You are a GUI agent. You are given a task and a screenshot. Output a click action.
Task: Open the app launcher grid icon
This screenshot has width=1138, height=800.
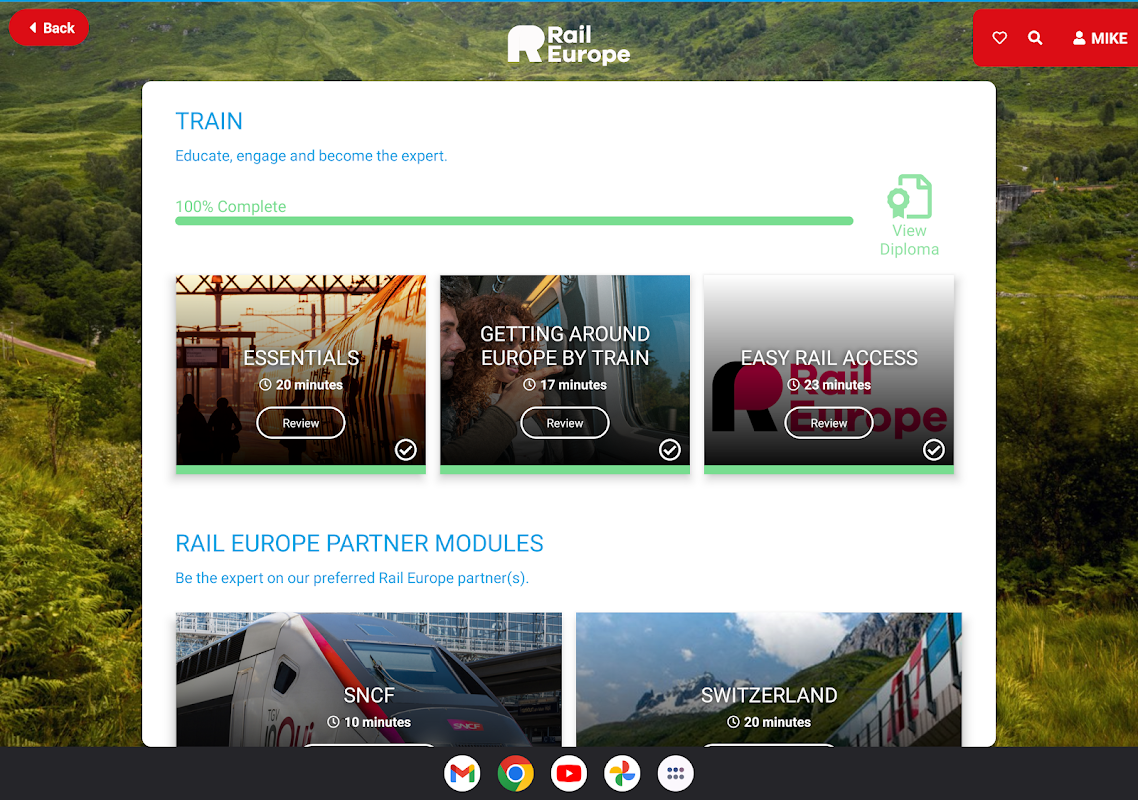point(676,774)
